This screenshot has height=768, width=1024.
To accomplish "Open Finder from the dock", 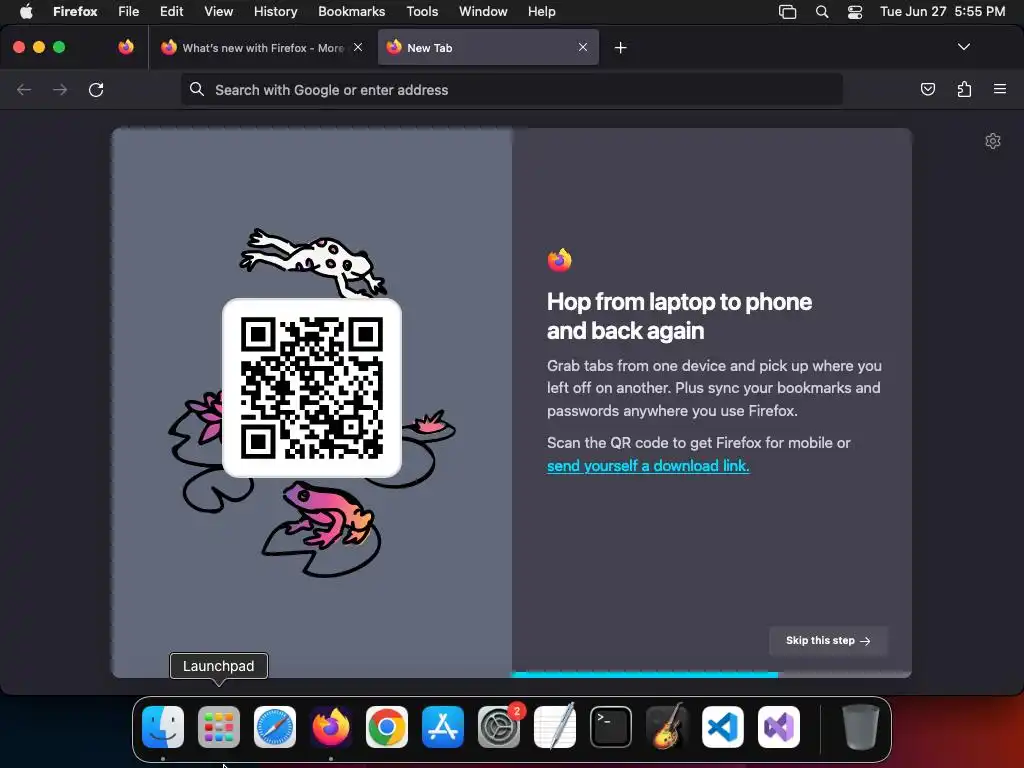I will (x=163, y=727).
